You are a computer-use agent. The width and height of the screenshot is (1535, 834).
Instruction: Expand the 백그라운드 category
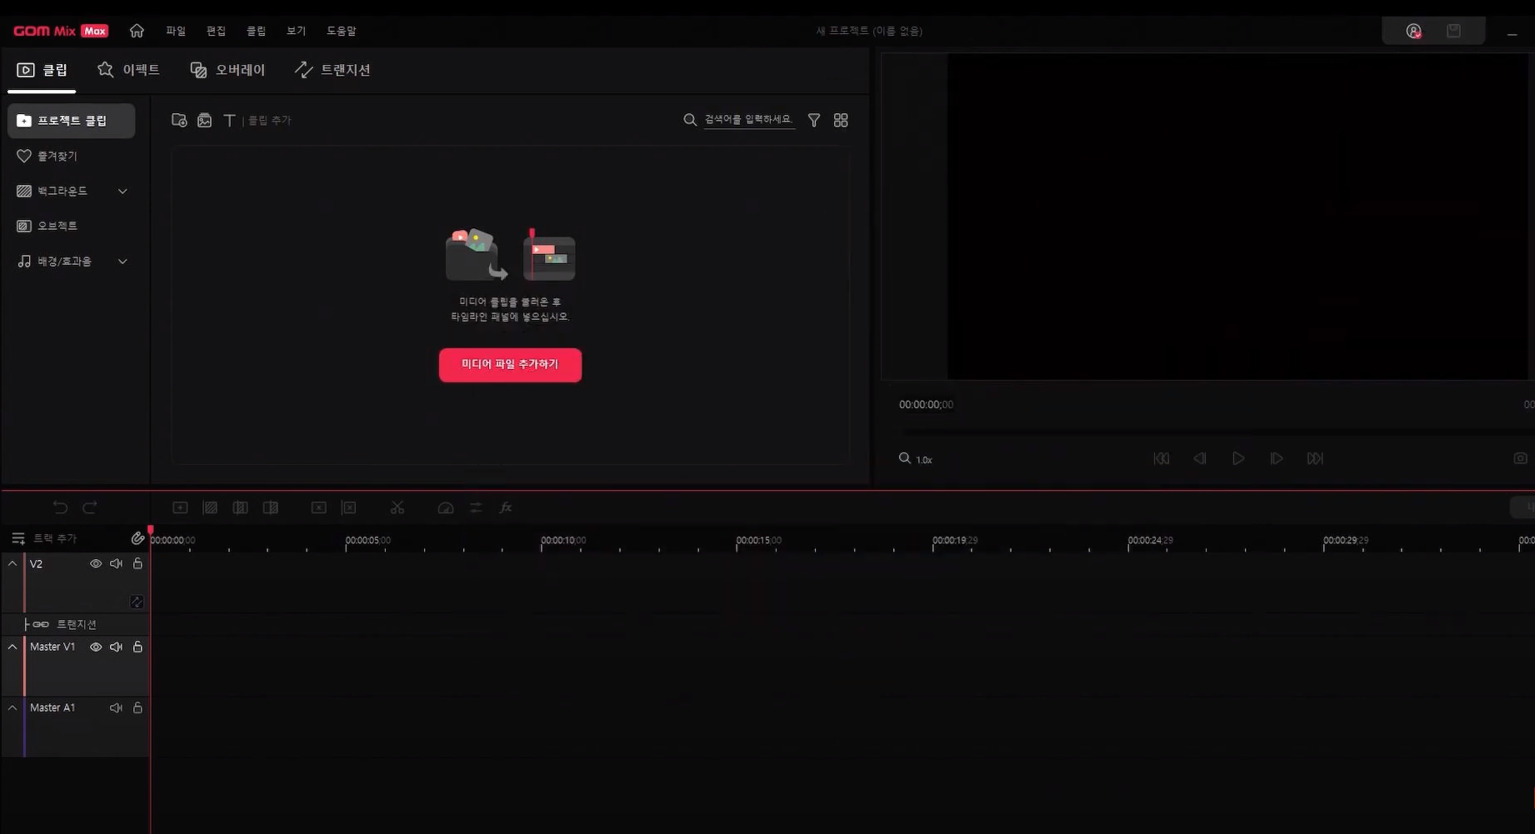click(x=72, y=191)
